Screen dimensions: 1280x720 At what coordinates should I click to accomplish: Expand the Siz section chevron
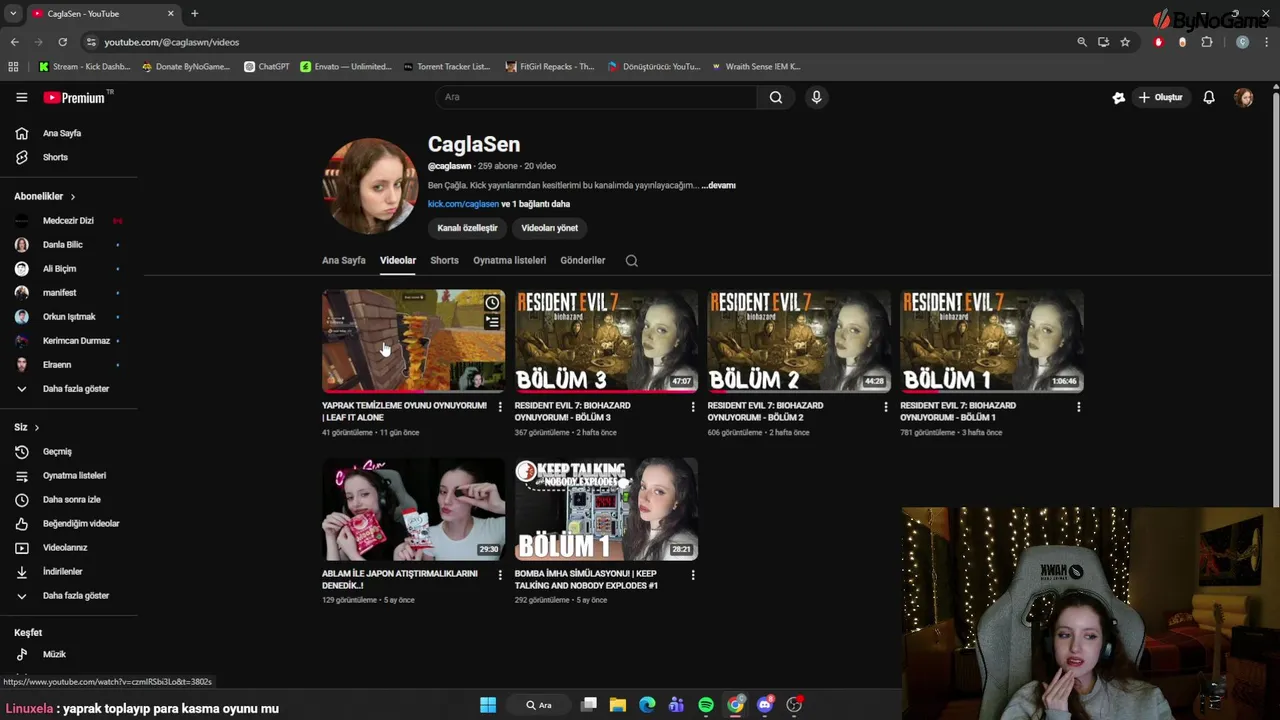coord(37,428)
